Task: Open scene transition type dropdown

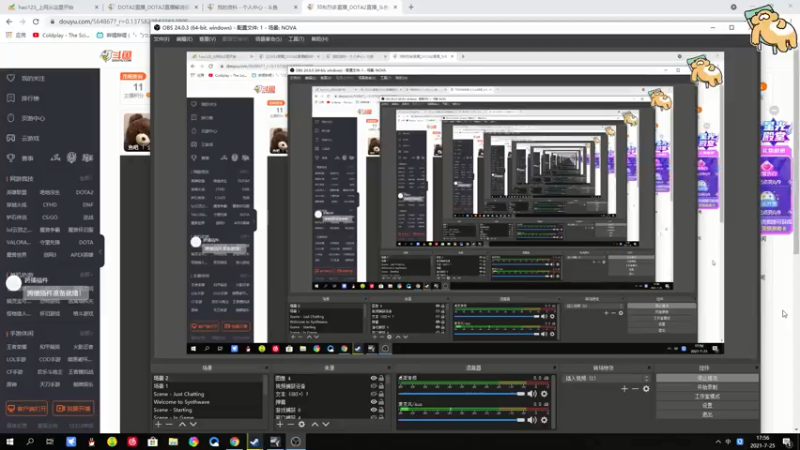Action: tap(607, 379)
